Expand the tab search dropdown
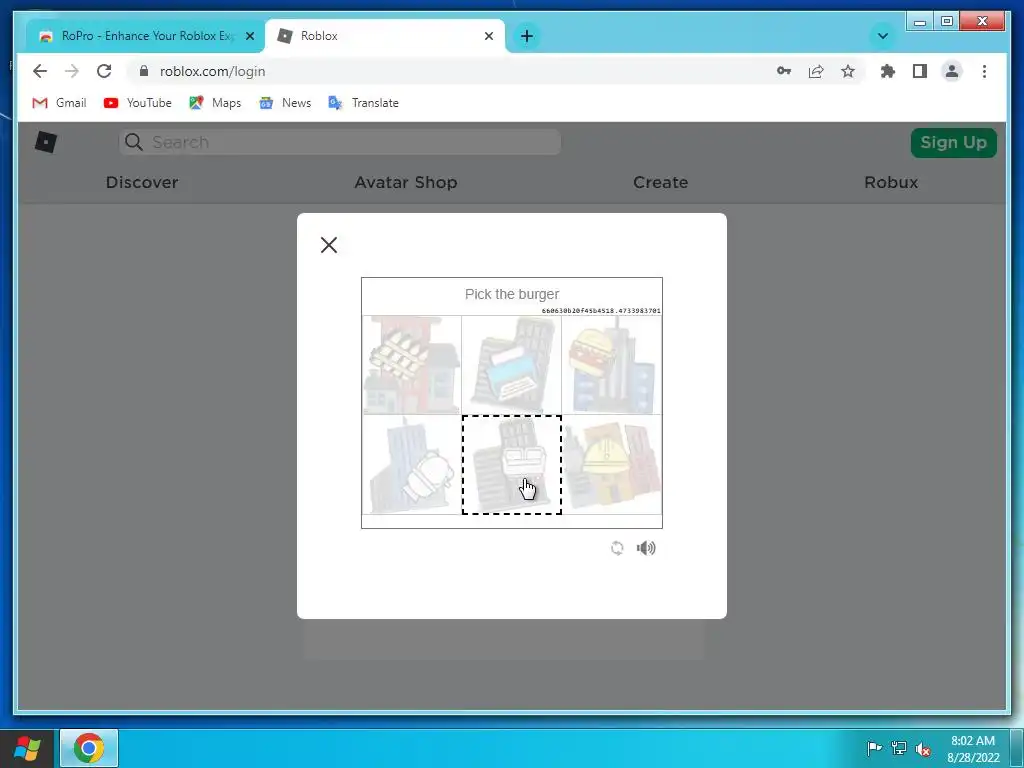1024x768 pixels. tap(882, 36)
